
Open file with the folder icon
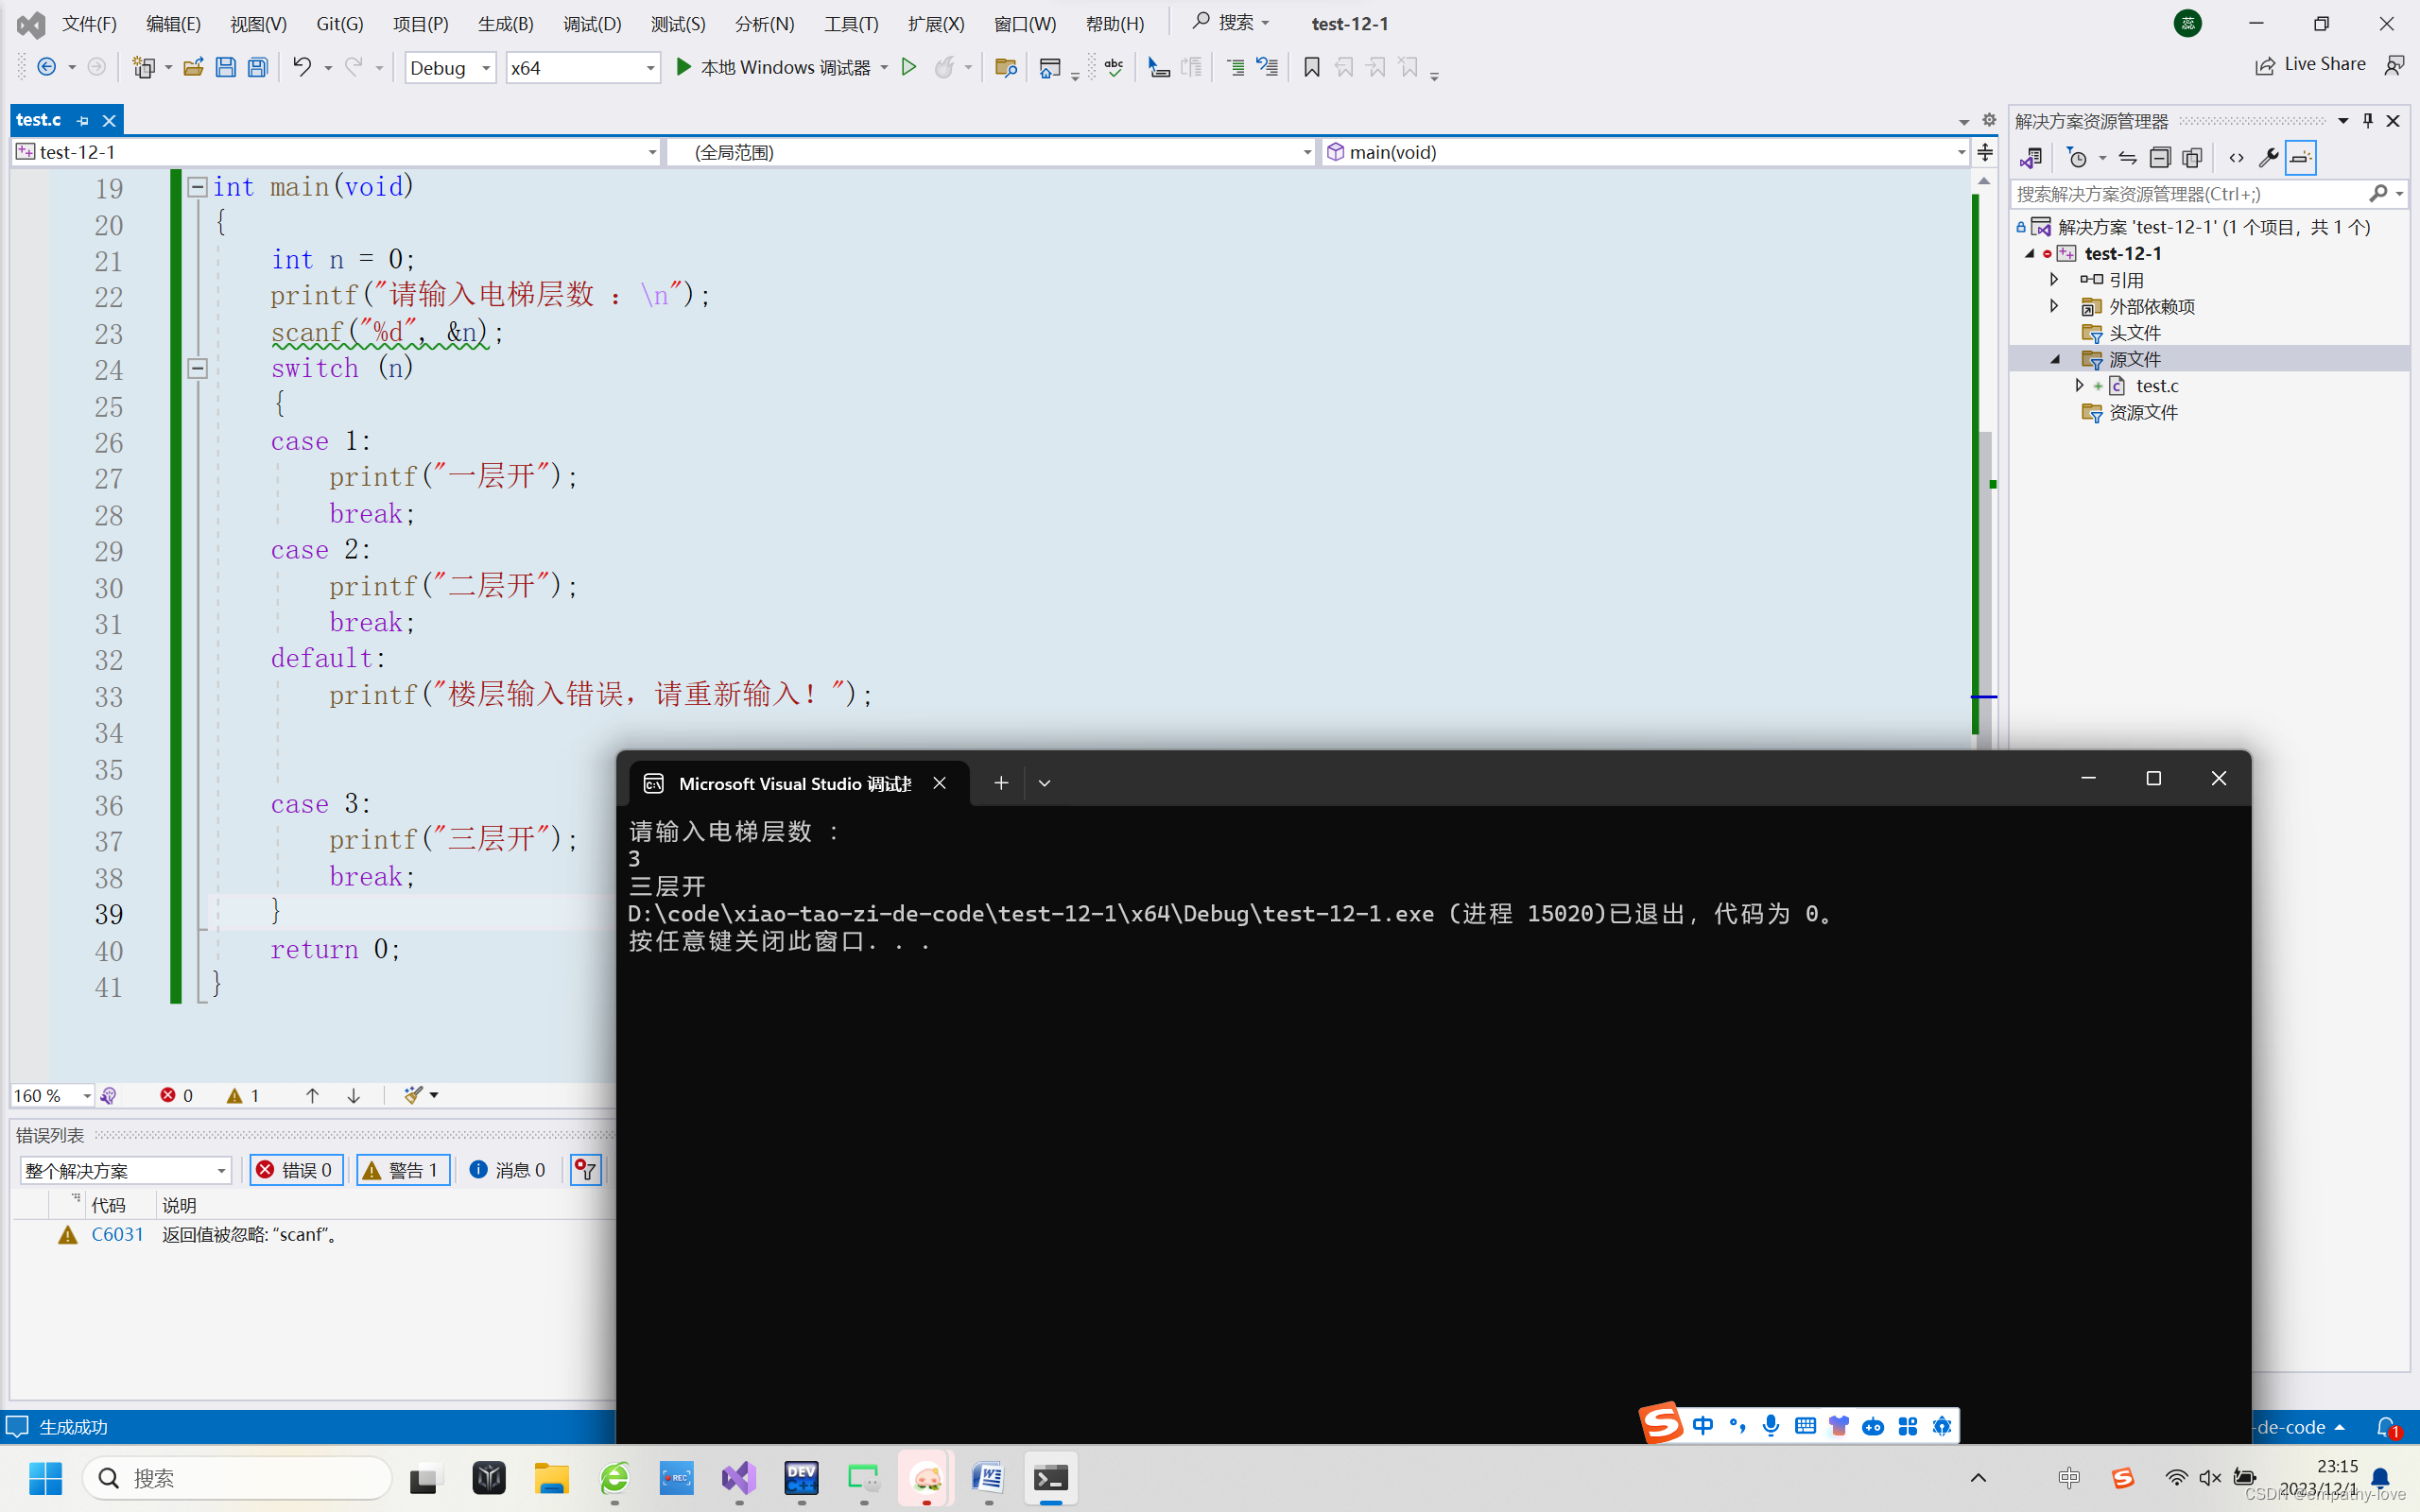point(193,67)
